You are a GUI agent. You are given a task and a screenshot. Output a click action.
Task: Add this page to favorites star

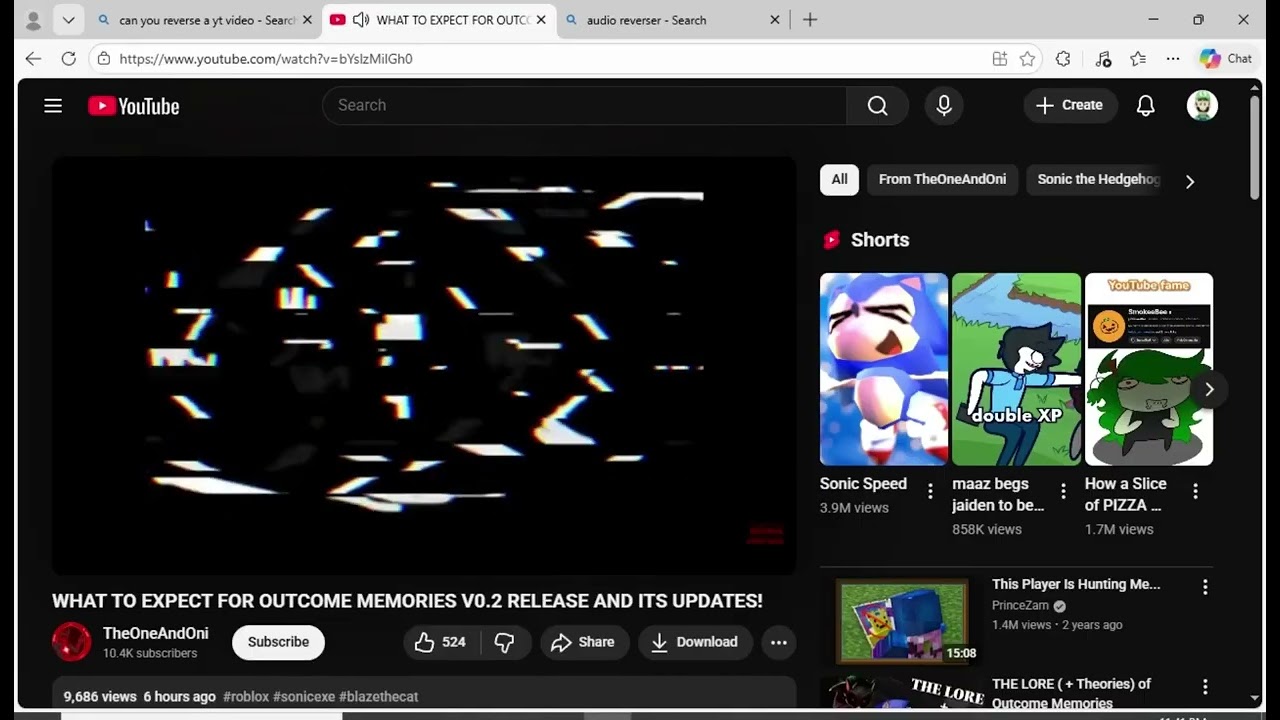click(x=1027, y=59)
